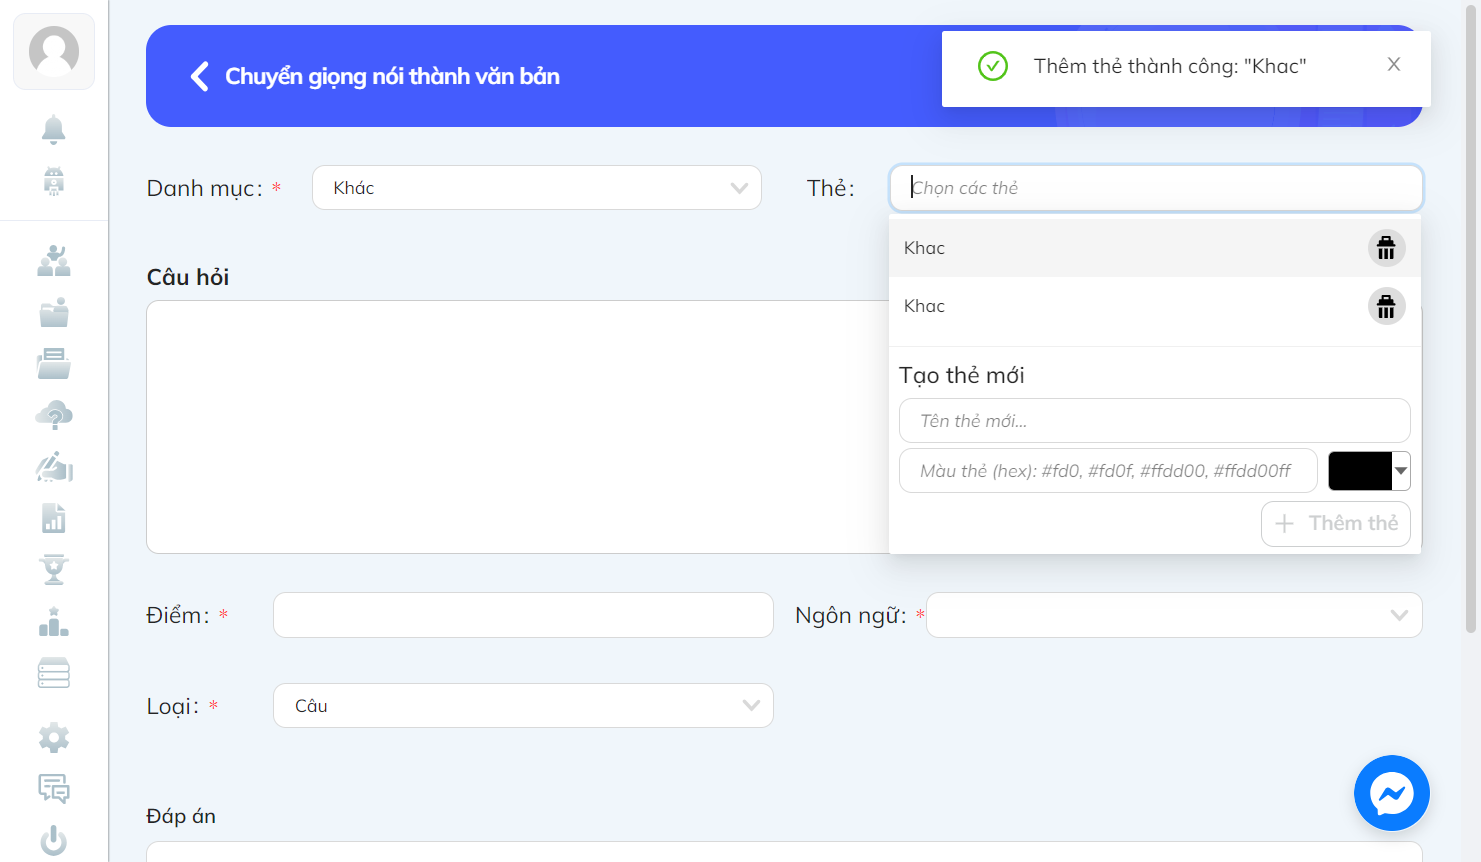
Task: Open the user profile avatar
Action: point(54,51)
